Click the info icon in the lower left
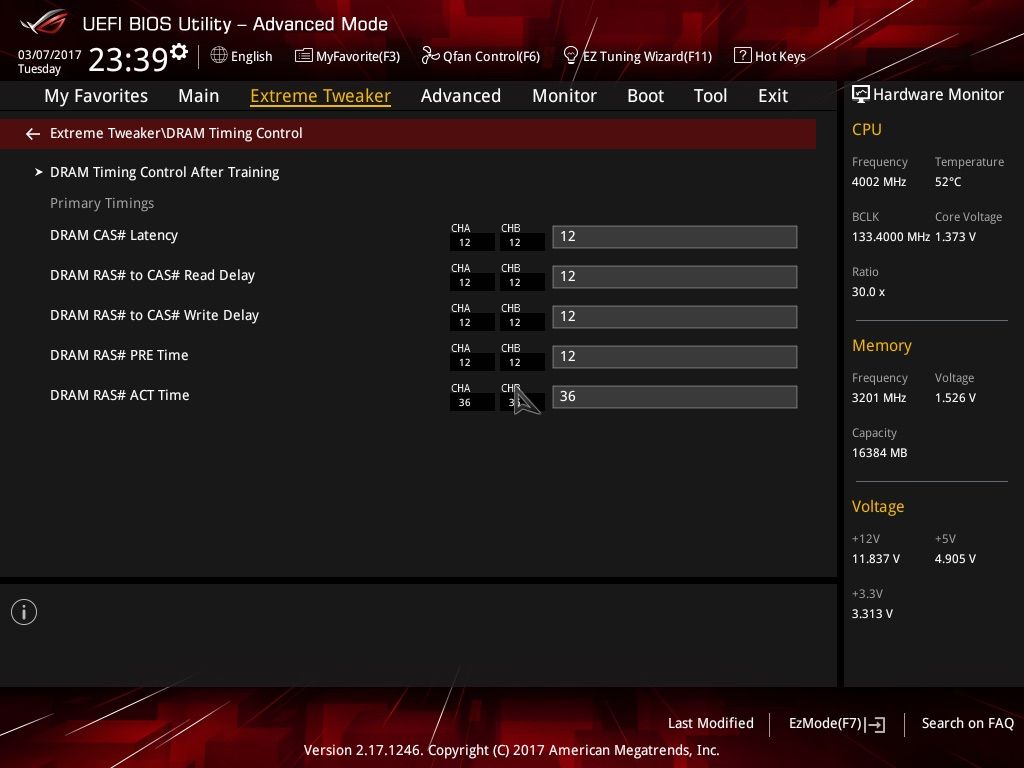Screen dimensions: 1024x768 [24, 611]
